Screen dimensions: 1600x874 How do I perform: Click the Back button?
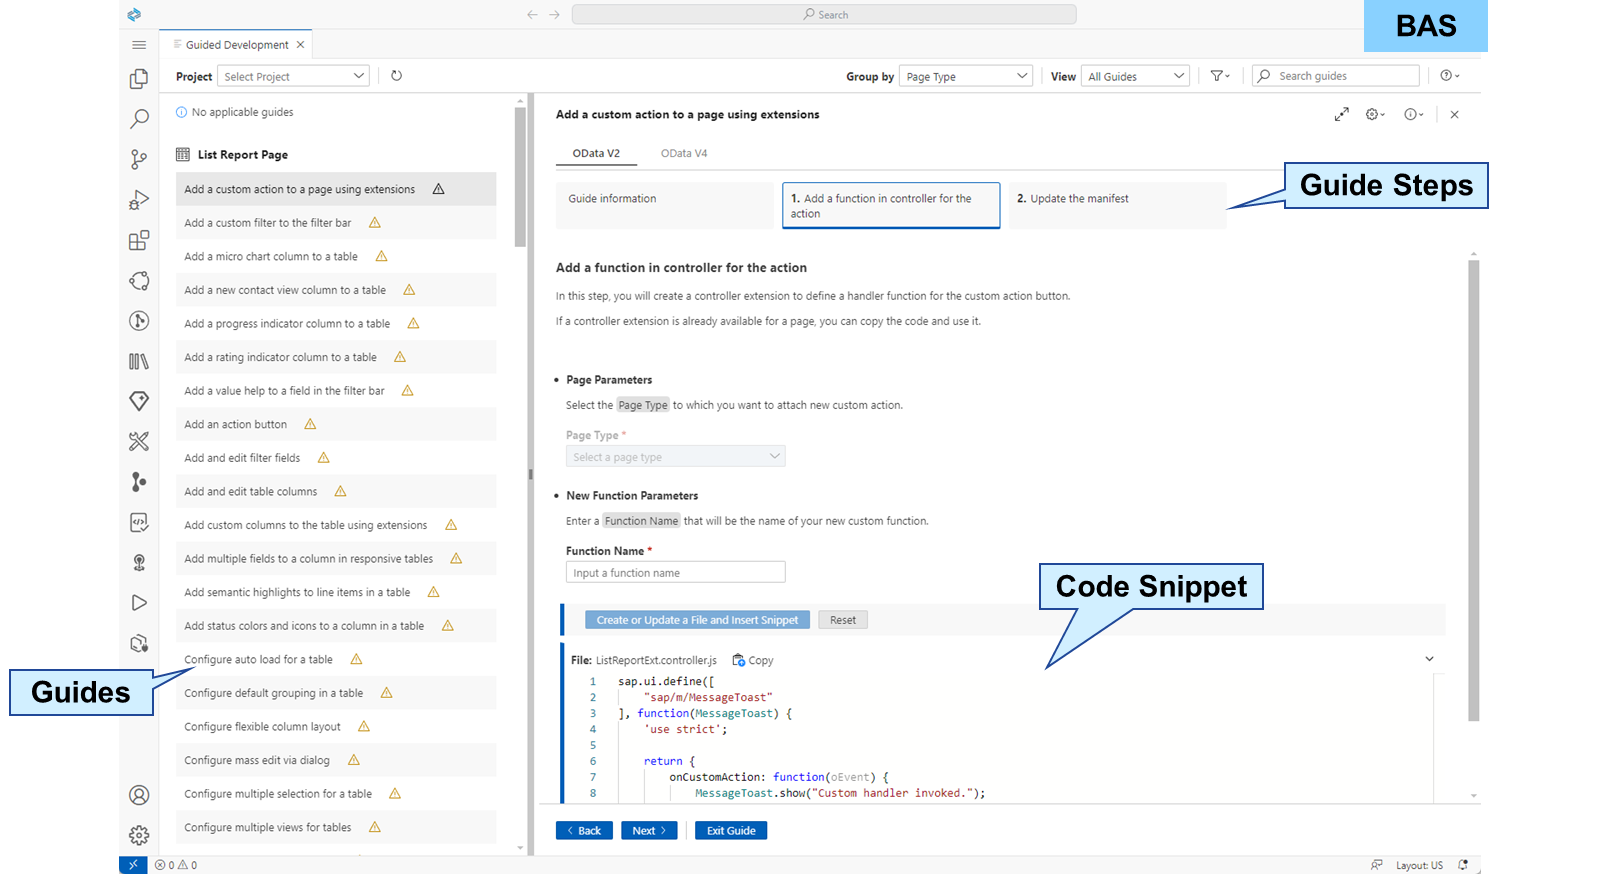[584, 830]
